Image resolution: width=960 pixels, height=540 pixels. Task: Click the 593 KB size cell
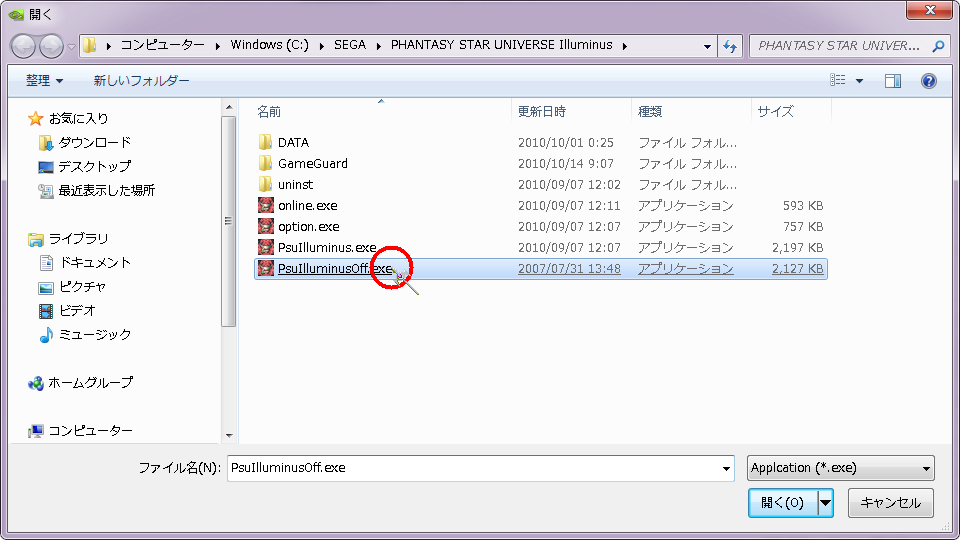(x=803, y=206)
